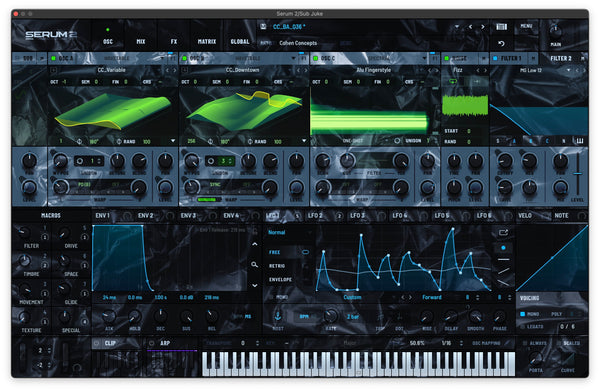Enable MONO voicing checkbox
This screenshot has height=391, width=600.
coord(523,314)
